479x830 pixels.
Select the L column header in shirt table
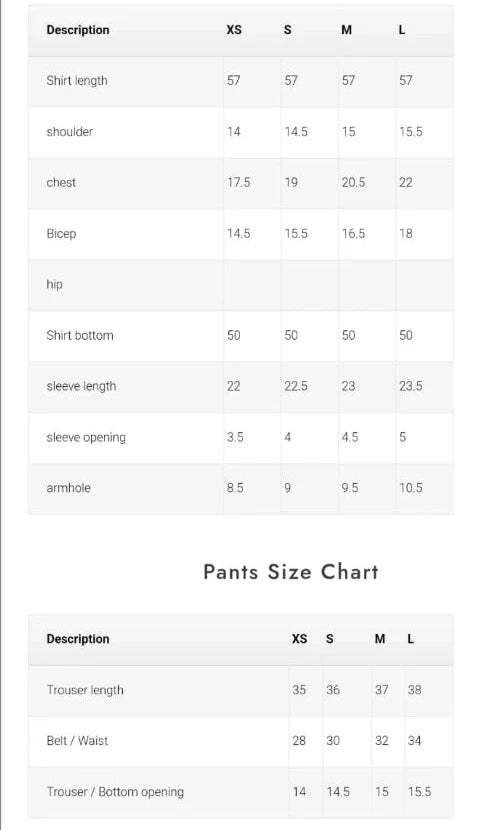click(x=402, y=30)
